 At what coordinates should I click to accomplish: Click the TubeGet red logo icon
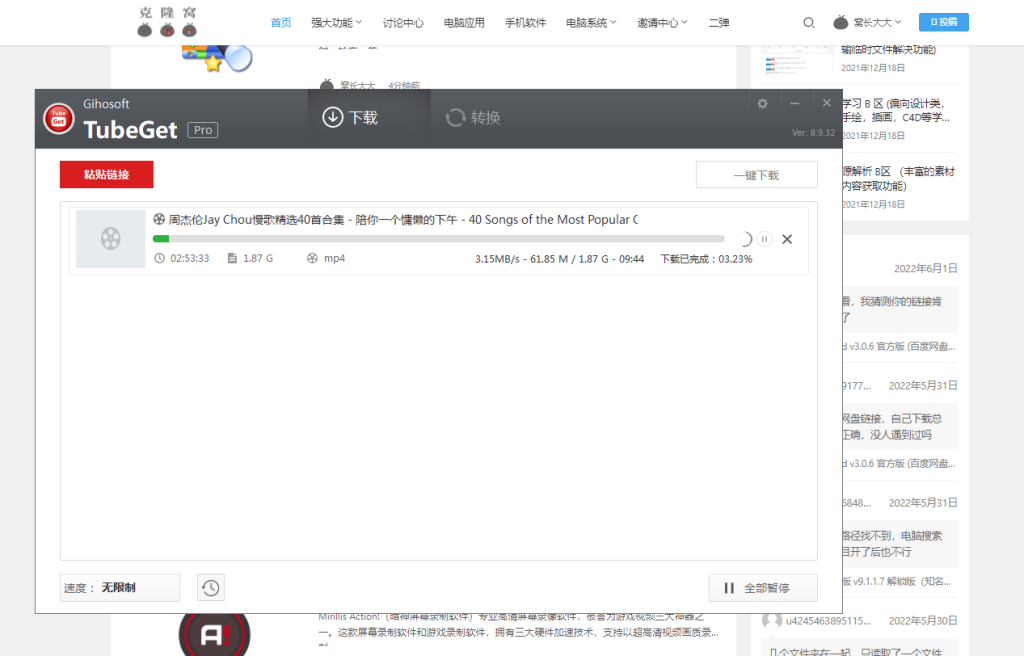click(x=59, y=120)
